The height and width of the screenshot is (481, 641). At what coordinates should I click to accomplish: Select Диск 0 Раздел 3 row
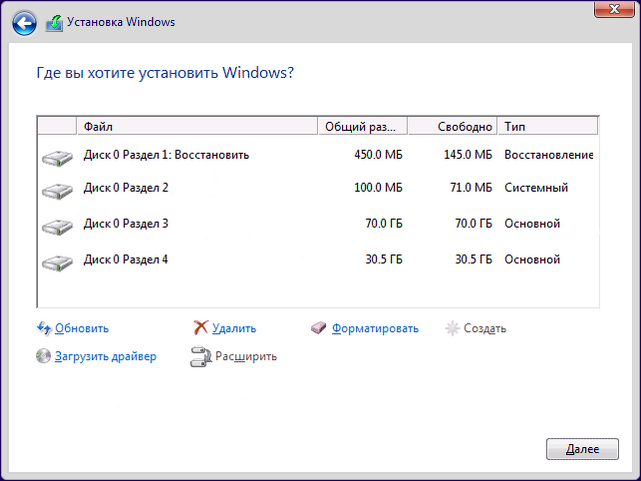pos(126,223)
